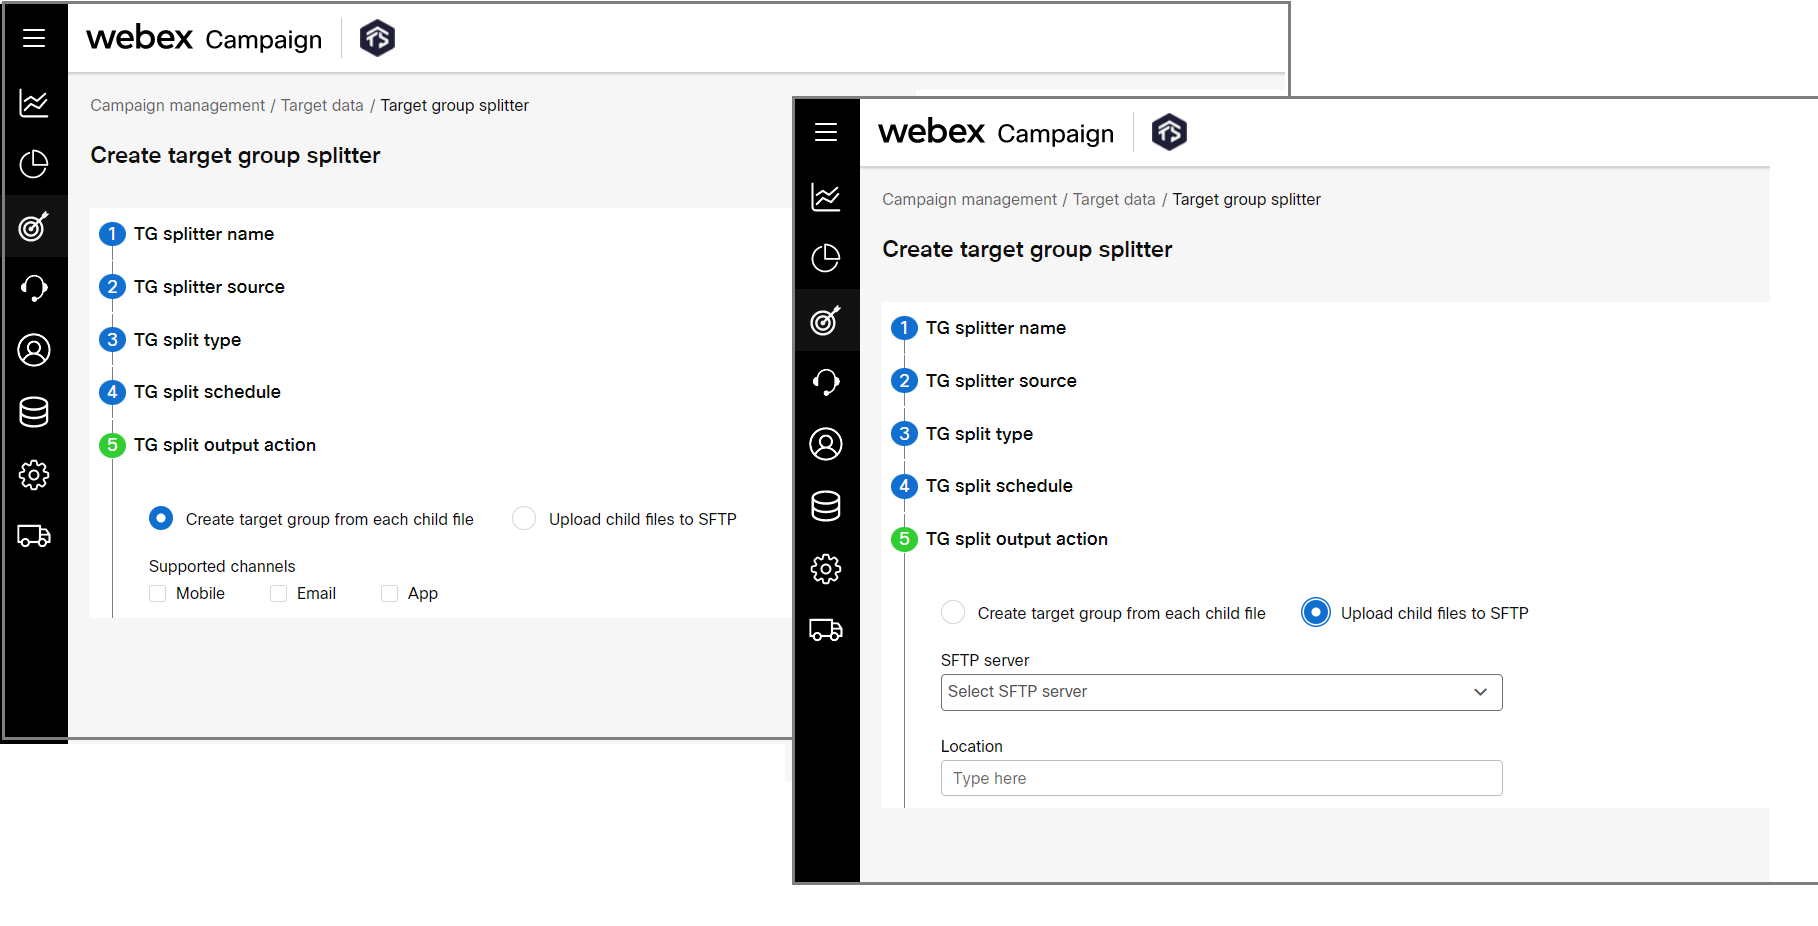Click Target group splitter breadcrumb in back window

[454, 105]
